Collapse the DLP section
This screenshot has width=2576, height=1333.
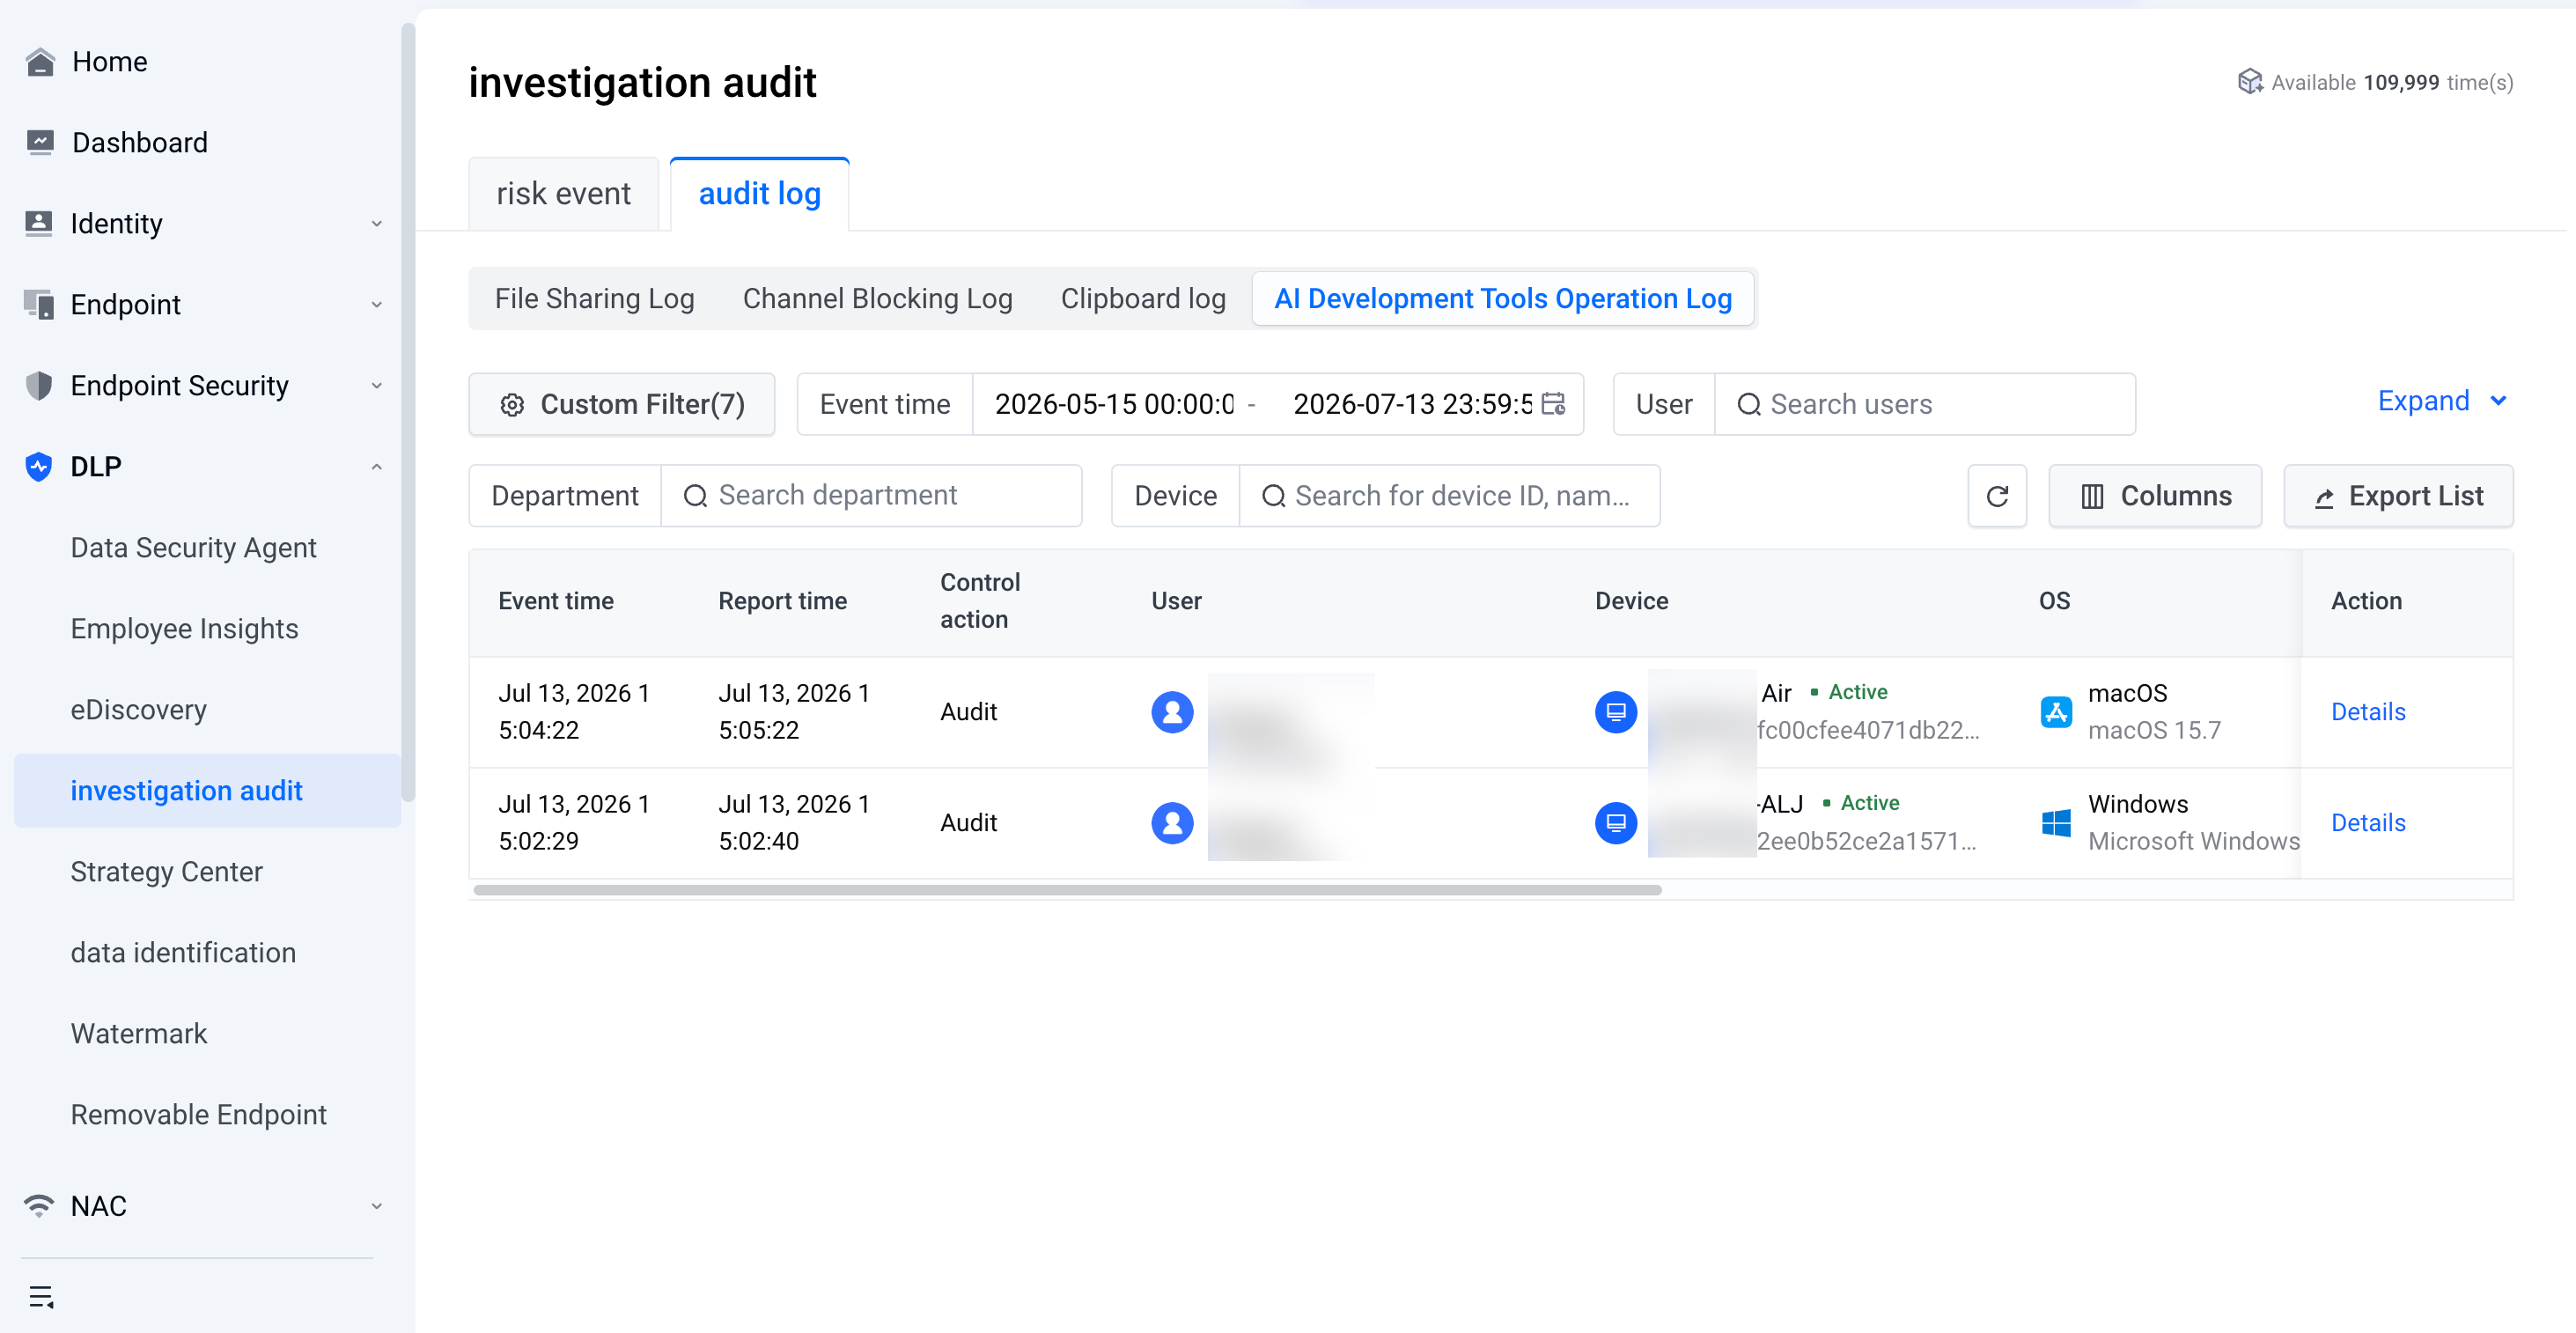point(376,467)
